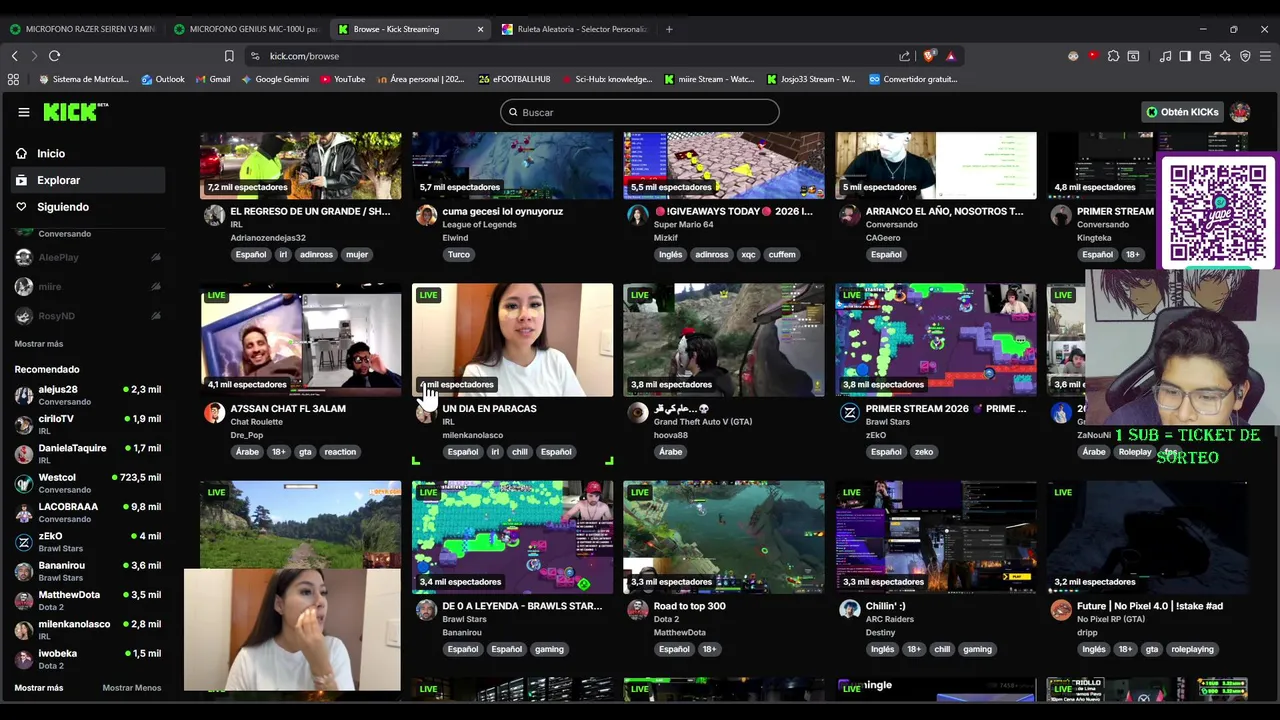1280x720 pixels.
Task: Open the Road to top 300 stream thumbnail
Action: coord(724,537)
